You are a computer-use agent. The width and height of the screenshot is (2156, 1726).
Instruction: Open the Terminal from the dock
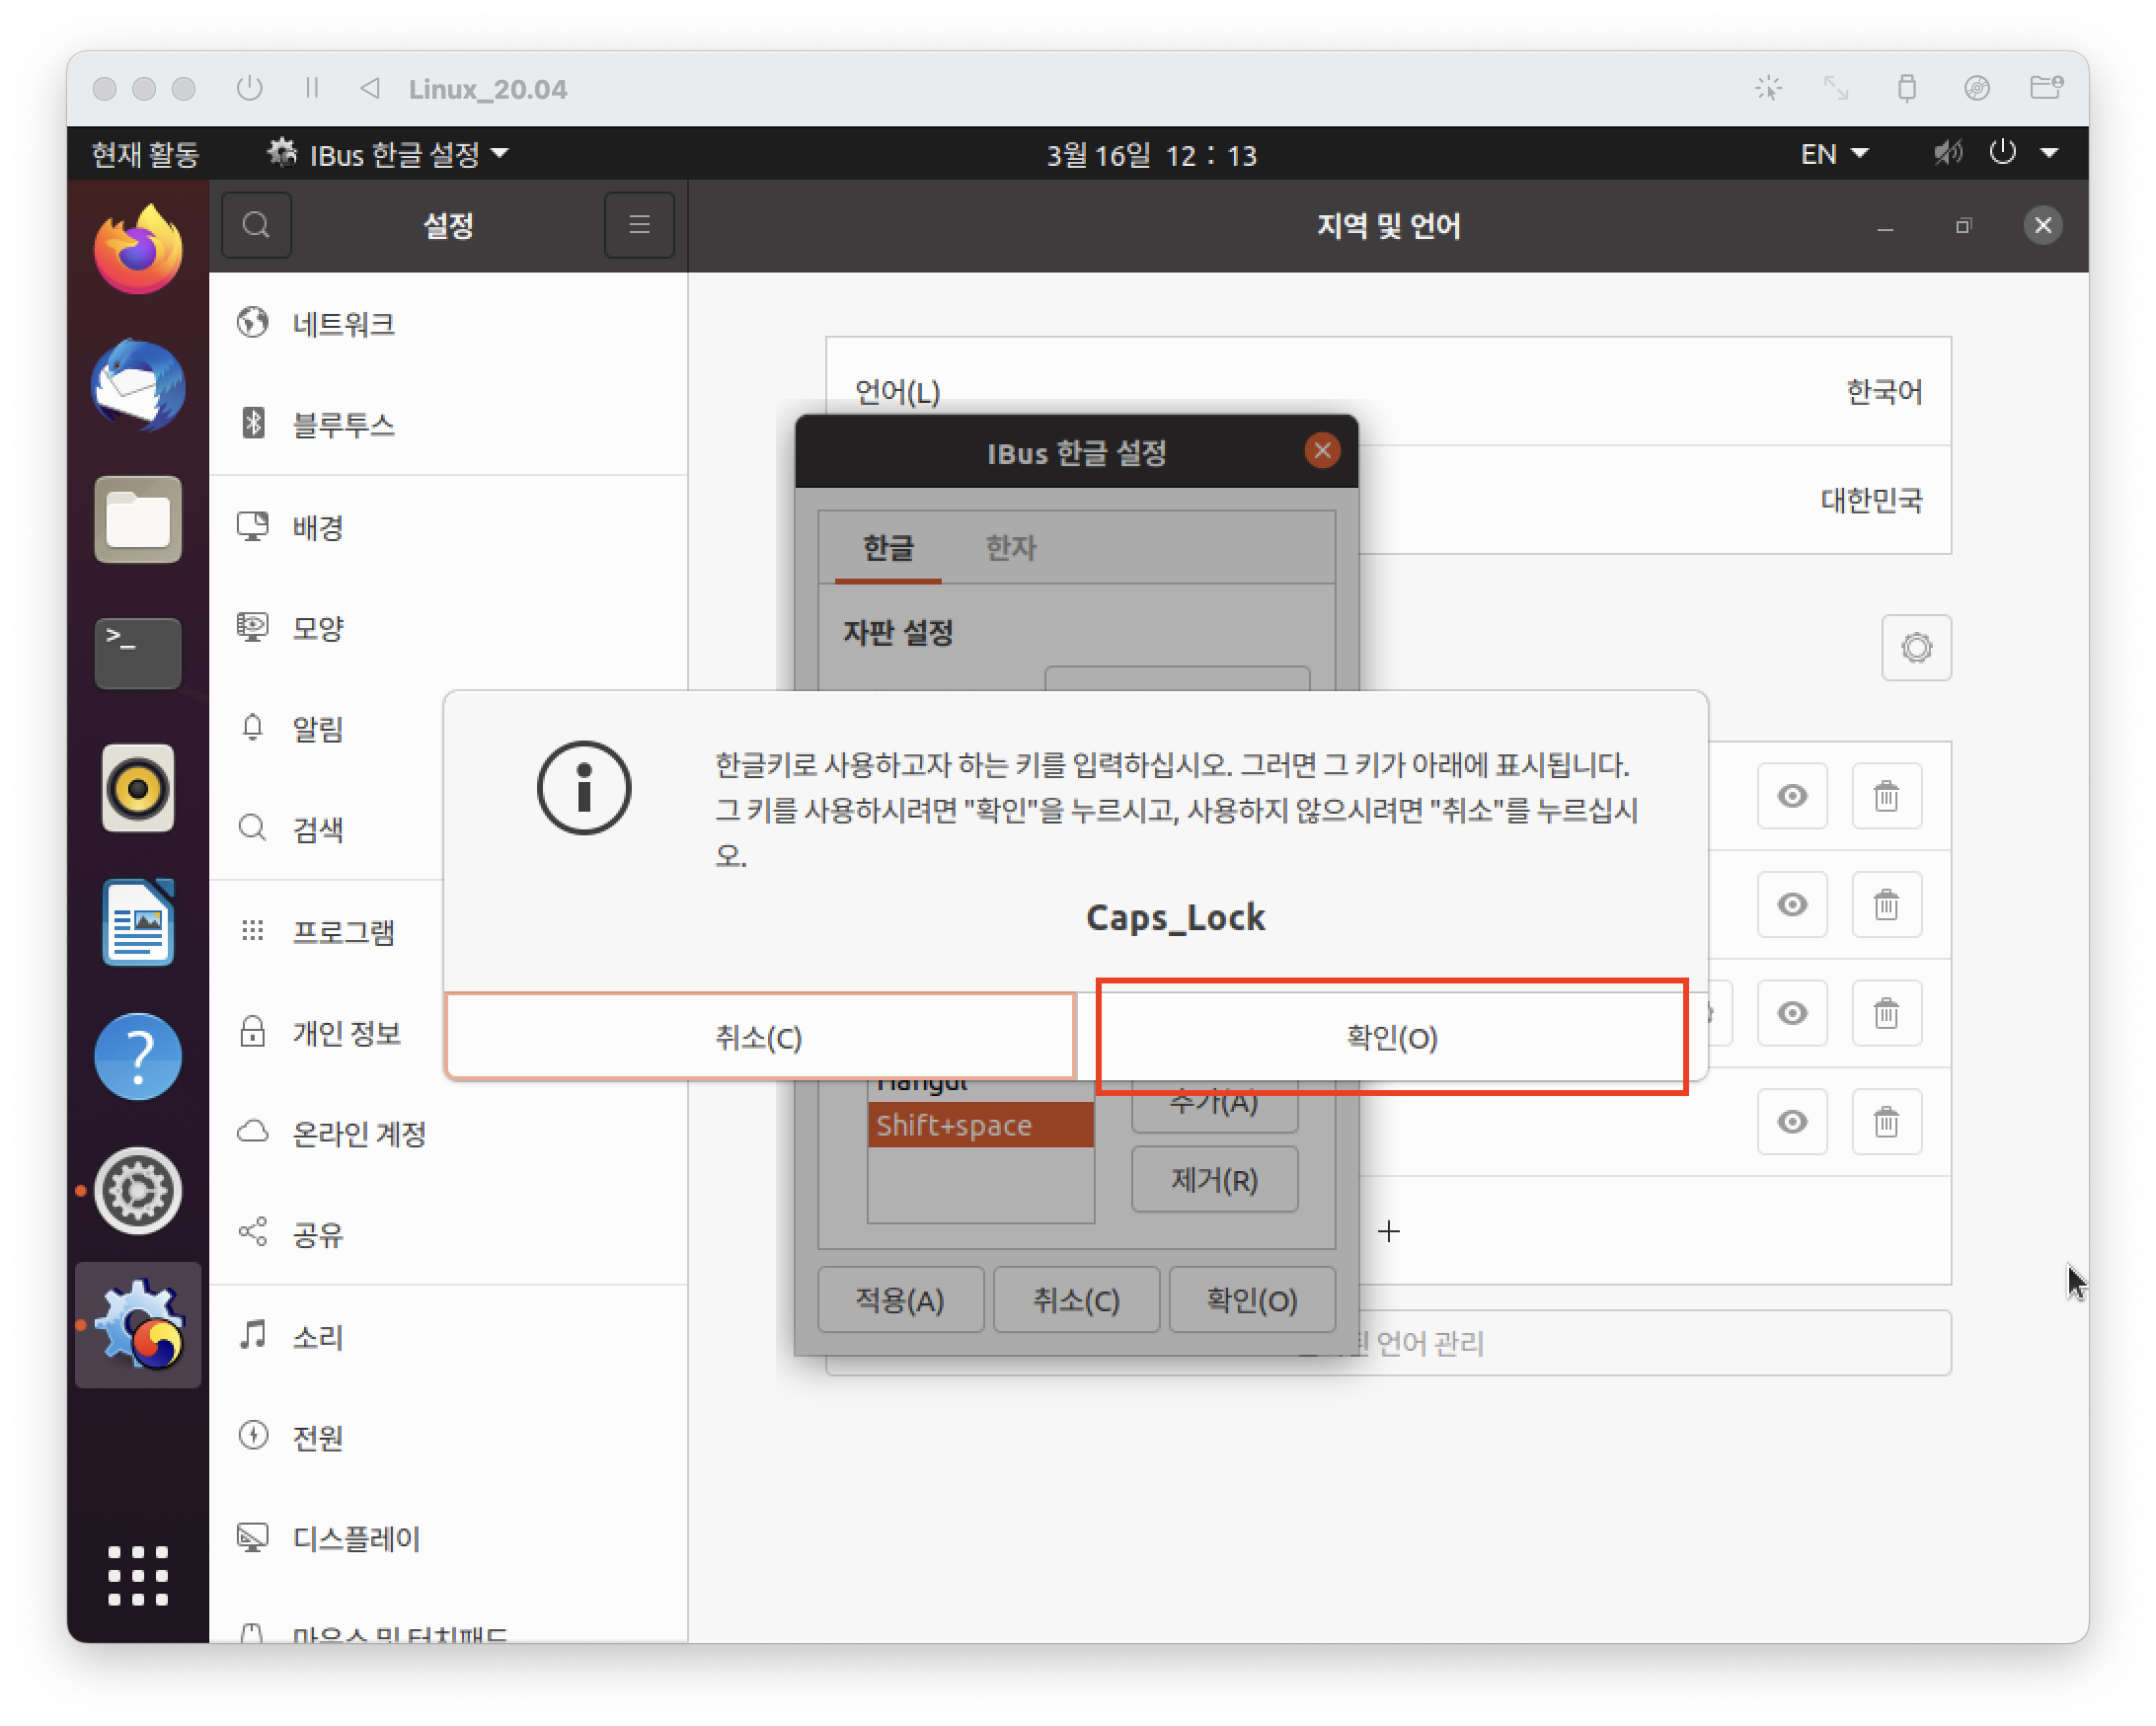[x=138, y=652]
